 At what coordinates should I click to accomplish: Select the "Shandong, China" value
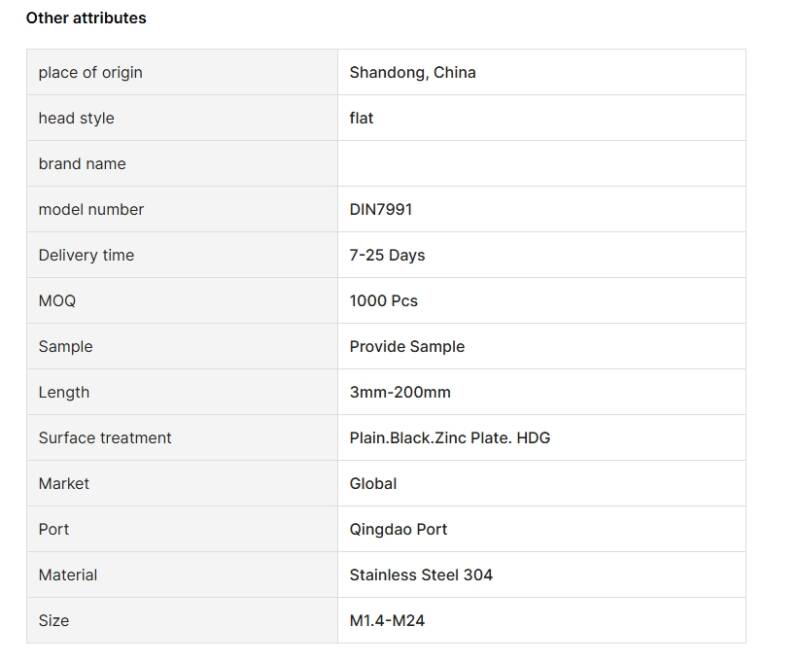point(412,72)
